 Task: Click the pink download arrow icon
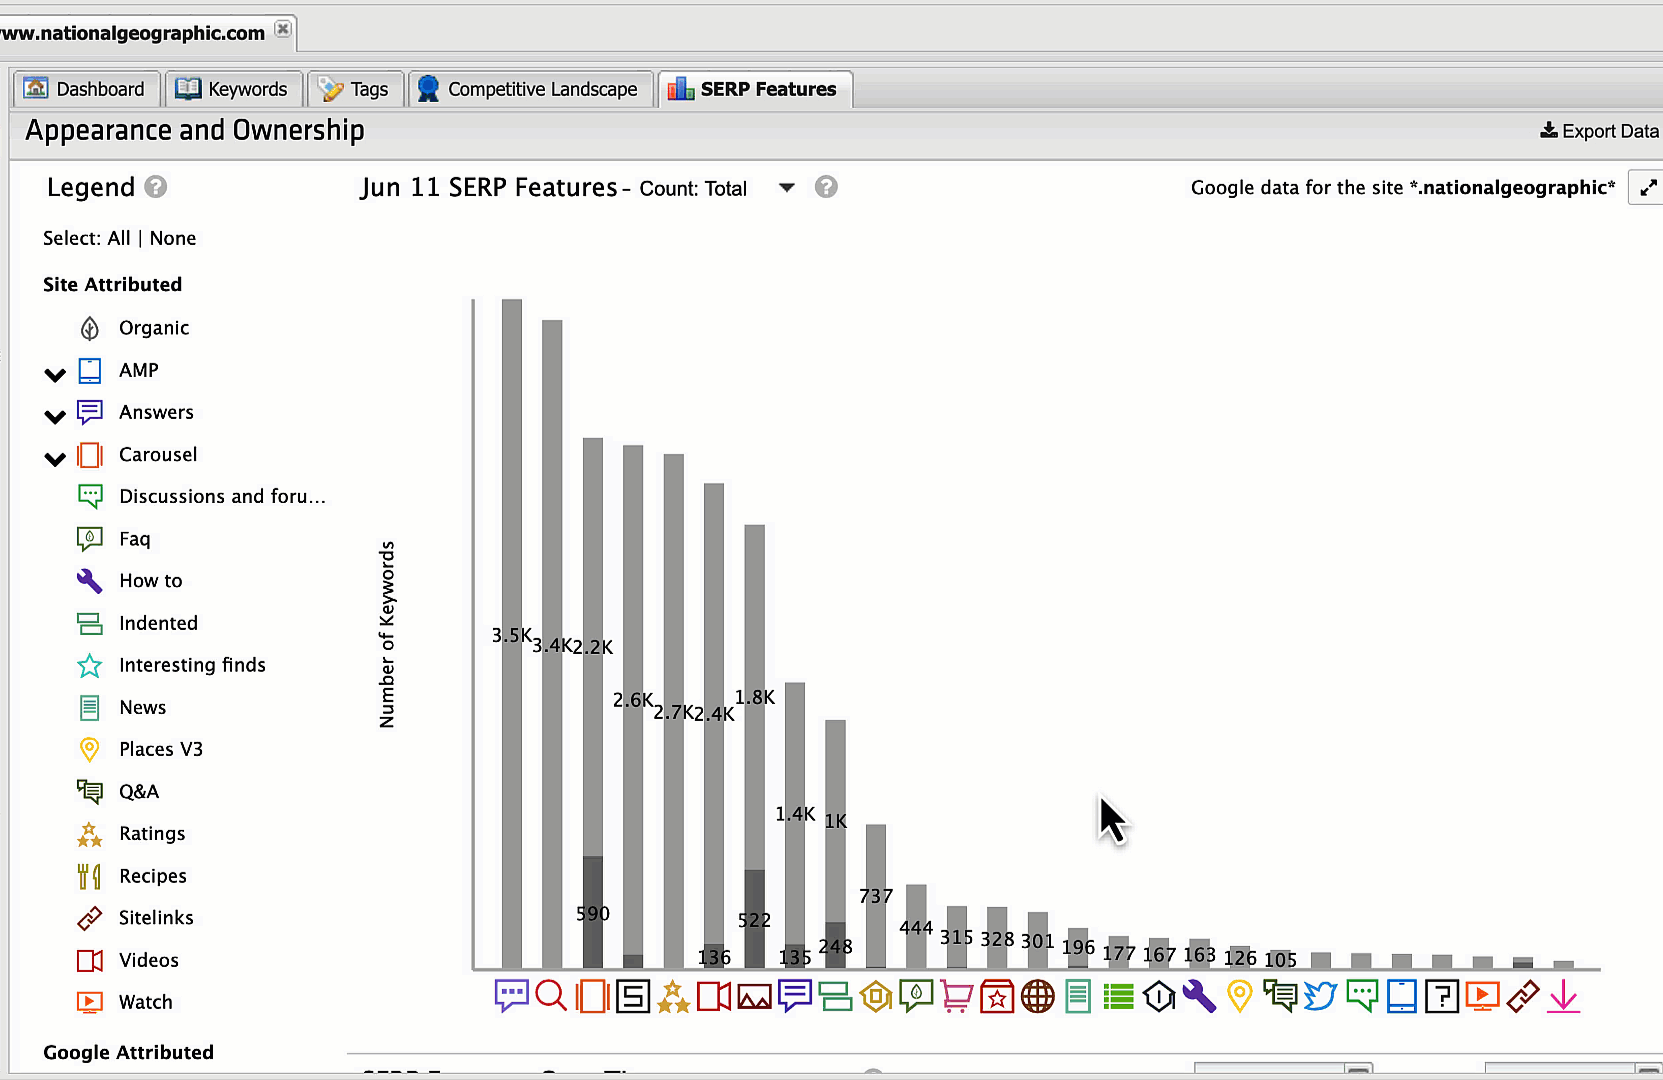point(1563,996)
